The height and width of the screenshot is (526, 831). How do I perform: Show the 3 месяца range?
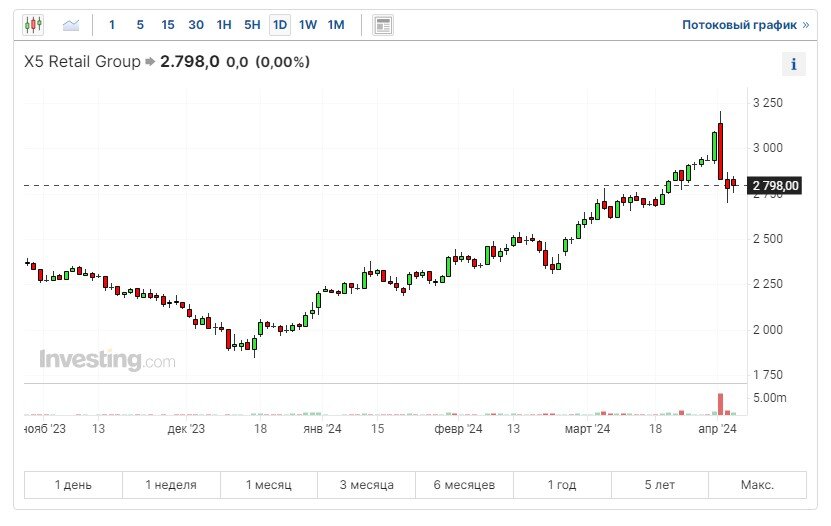point(367,485)
